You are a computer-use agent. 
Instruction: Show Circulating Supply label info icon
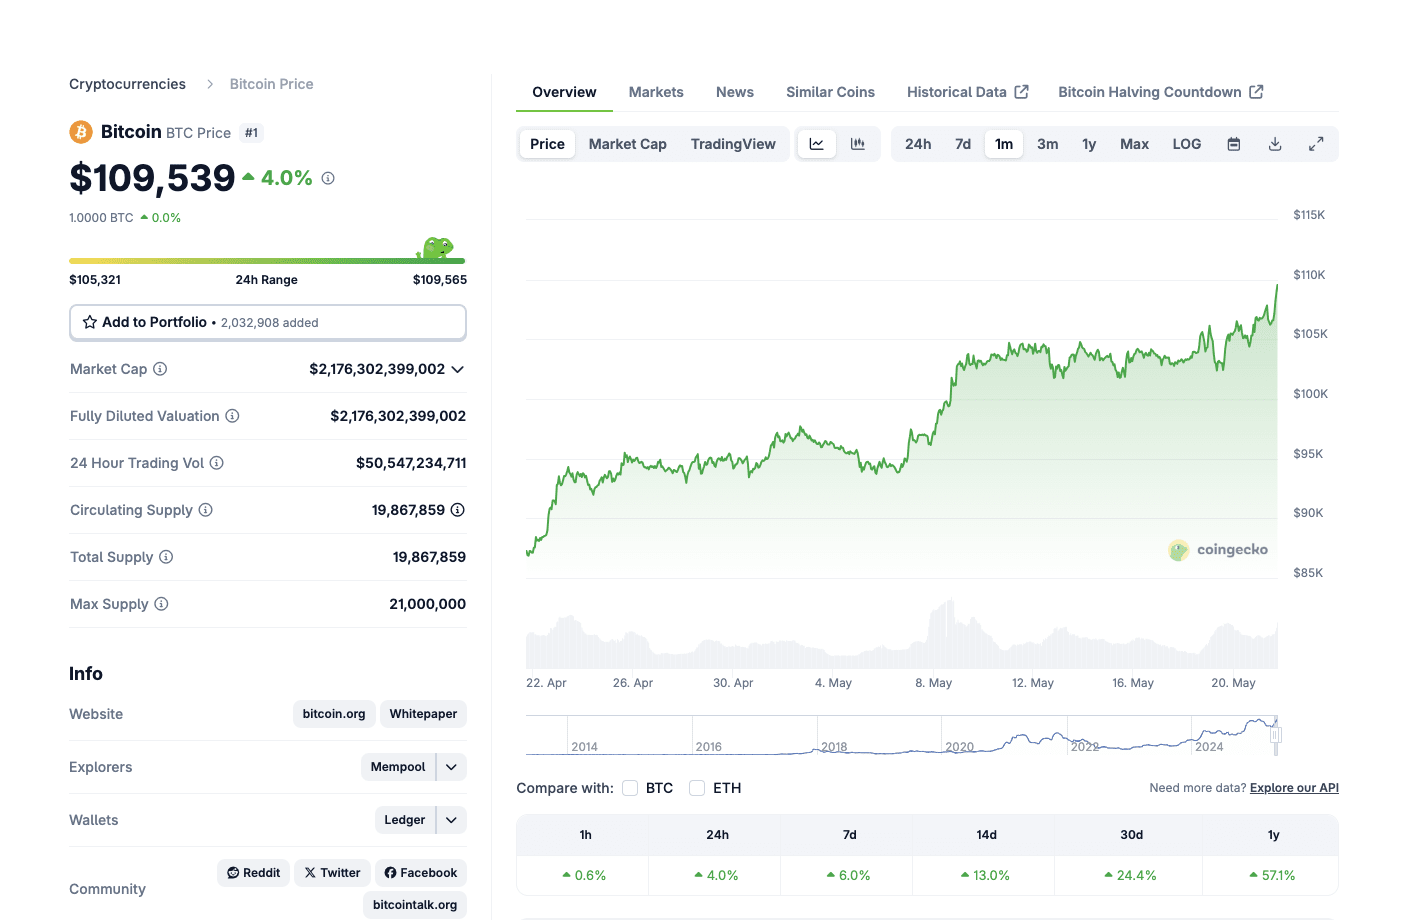point(206,510)
